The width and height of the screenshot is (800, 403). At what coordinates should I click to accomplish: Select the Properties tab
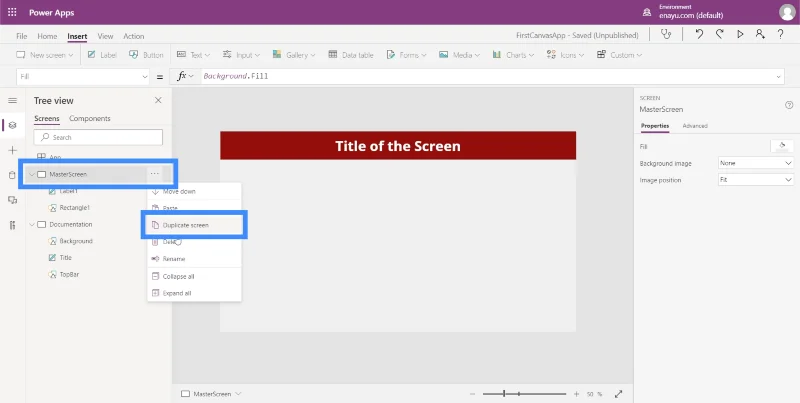coord(655,125)
